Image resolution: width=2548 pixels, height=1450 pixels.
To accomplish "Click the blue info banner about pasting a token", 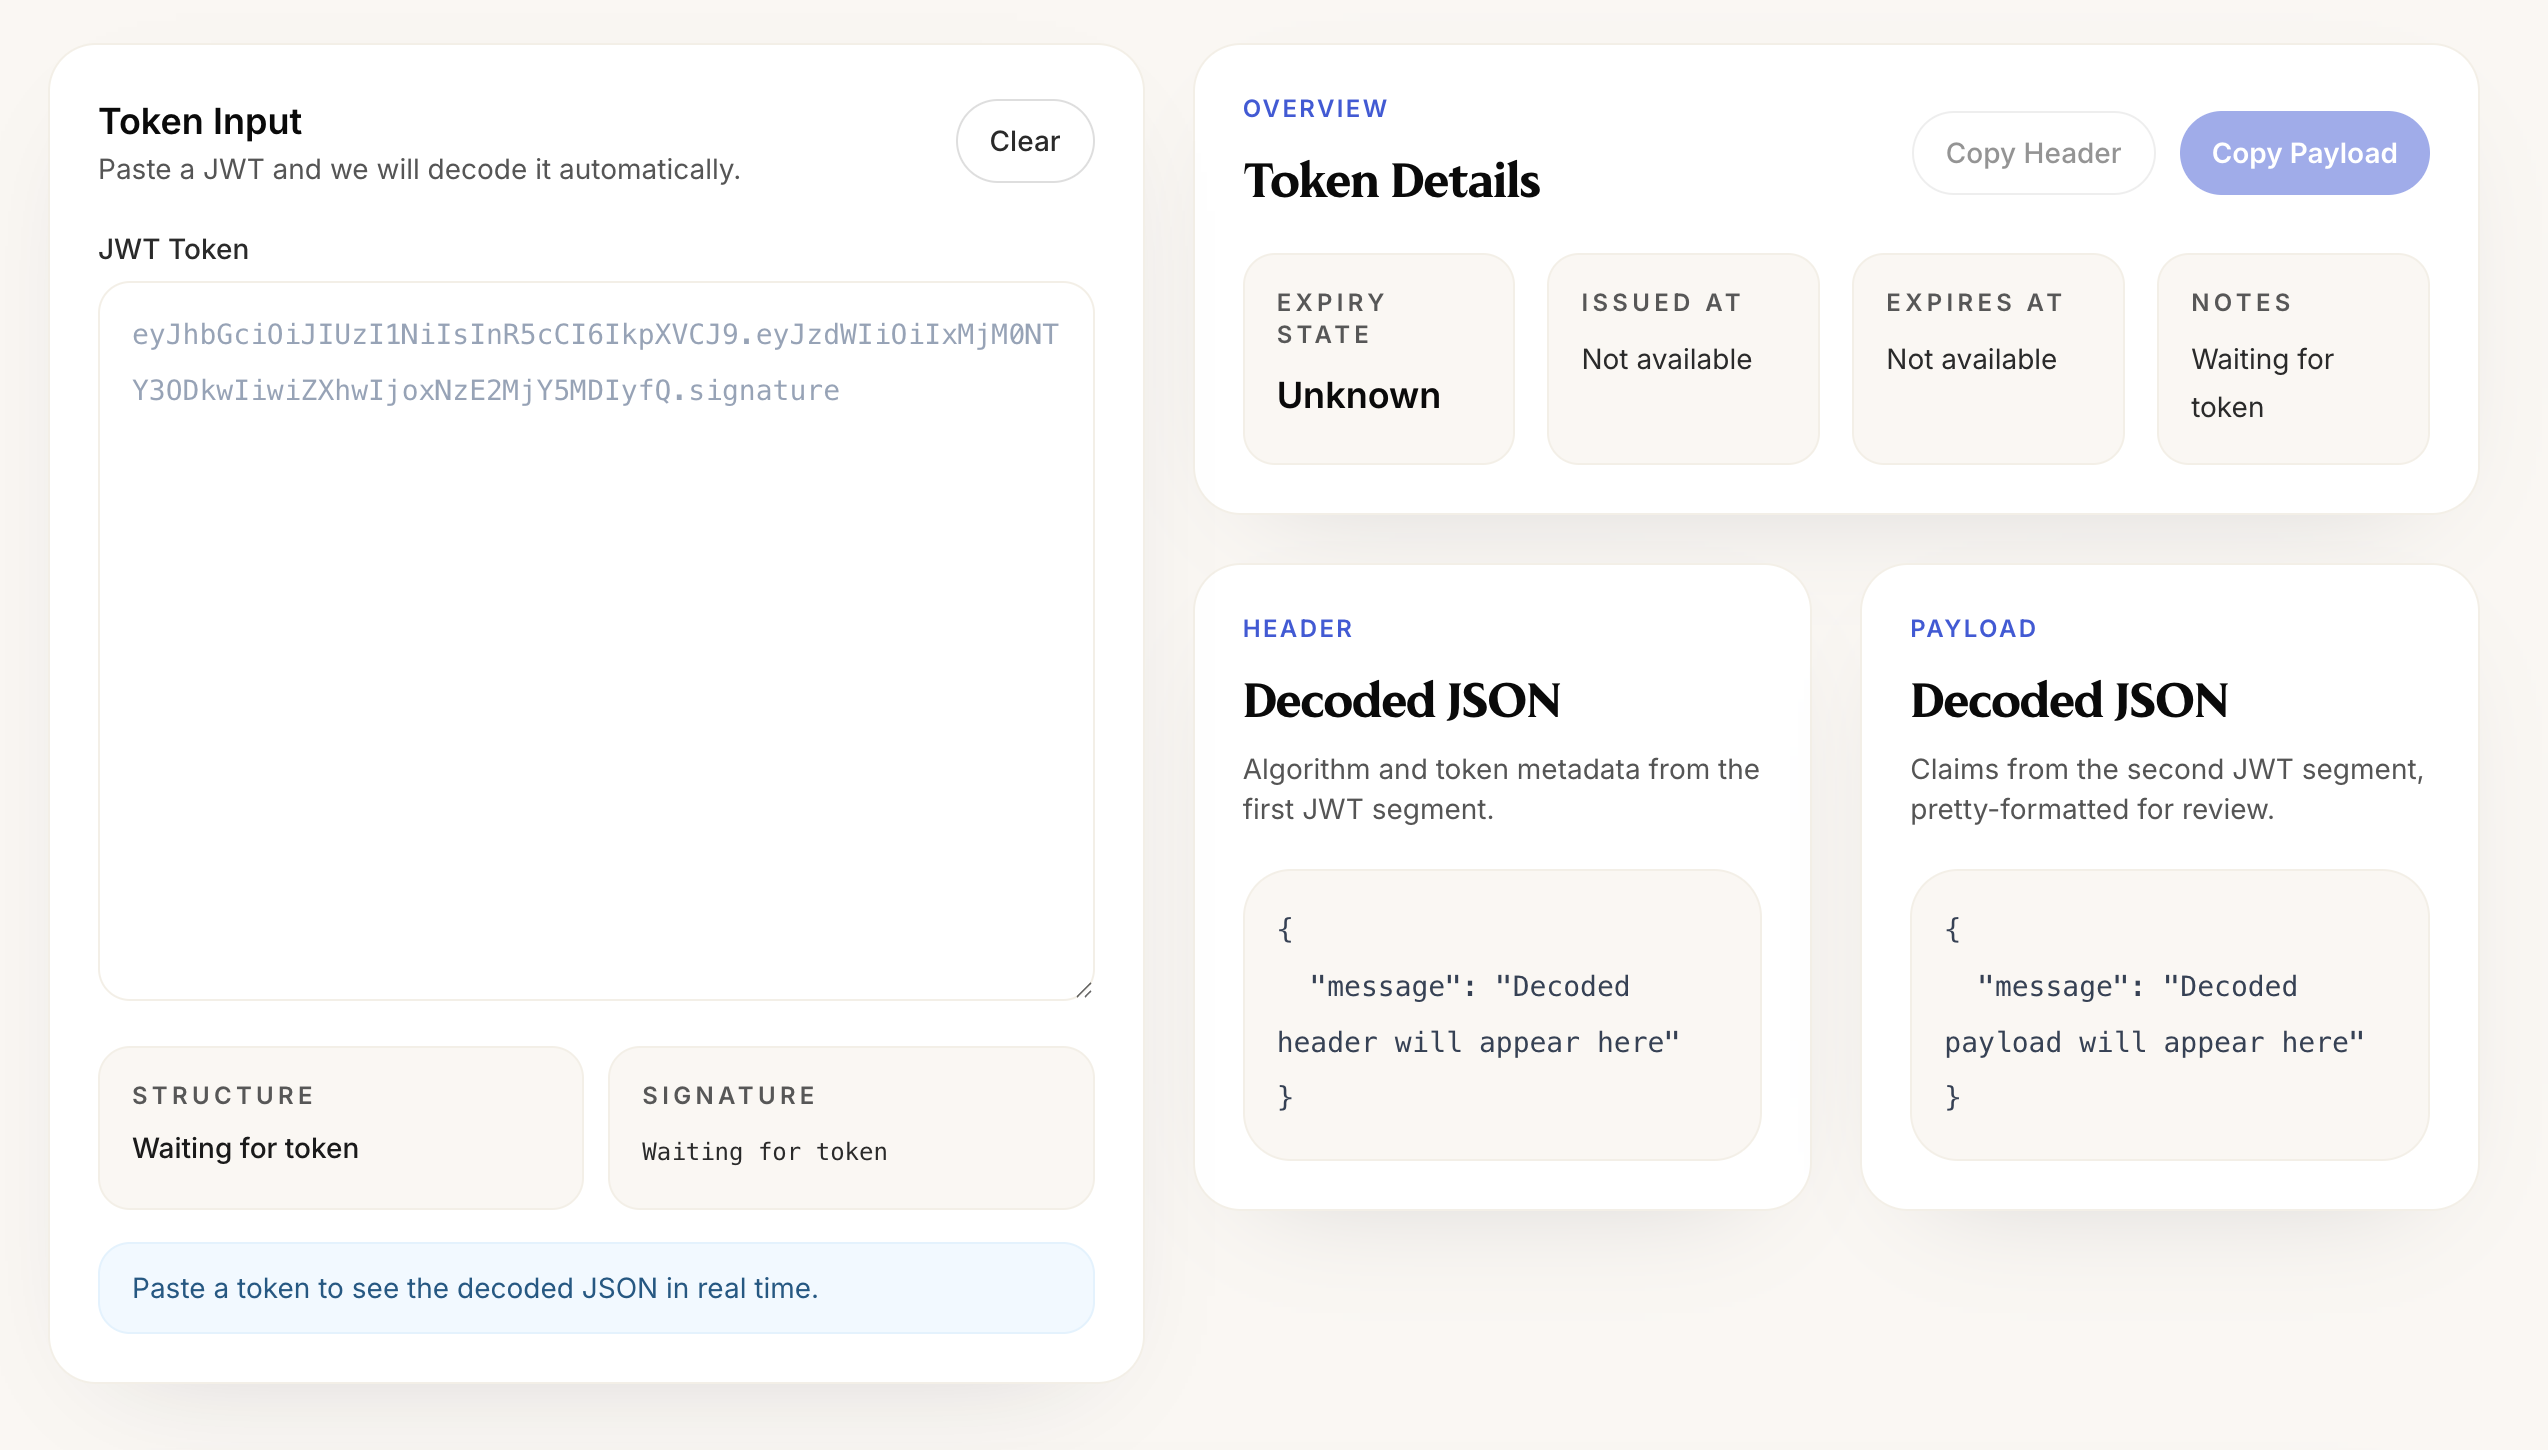I will [596, 1288].
